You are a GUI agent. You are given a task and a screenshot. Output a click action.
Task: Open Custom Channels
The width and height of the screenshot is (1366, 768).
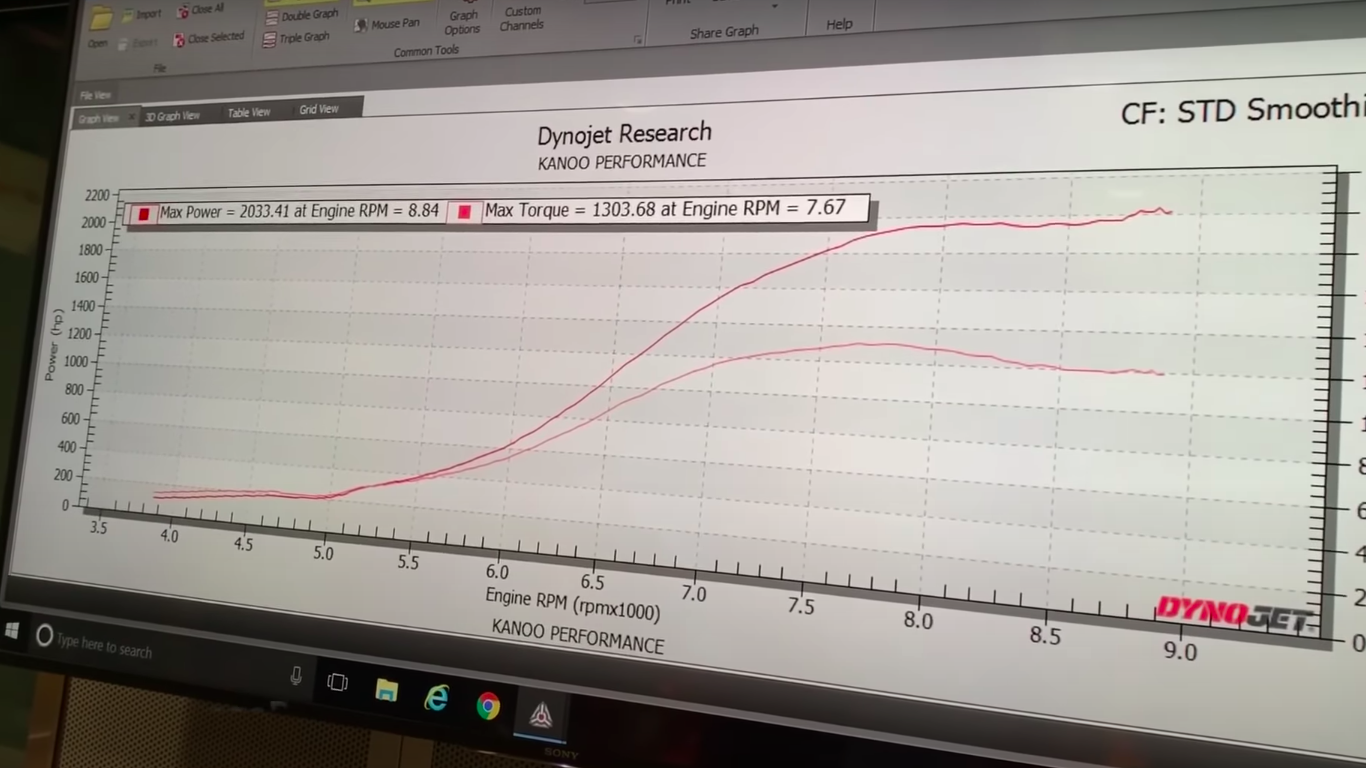point(522,18)
